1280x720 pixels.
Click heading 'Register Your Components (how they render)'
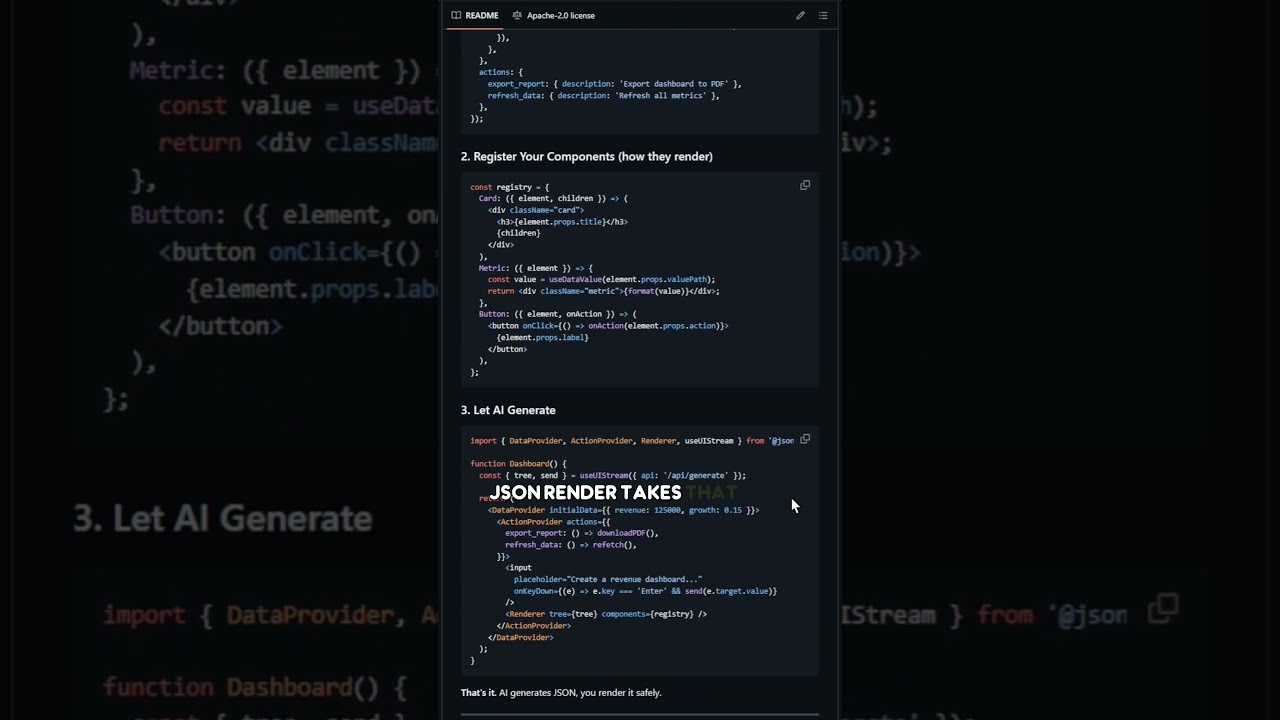click(x=587, y=156)
